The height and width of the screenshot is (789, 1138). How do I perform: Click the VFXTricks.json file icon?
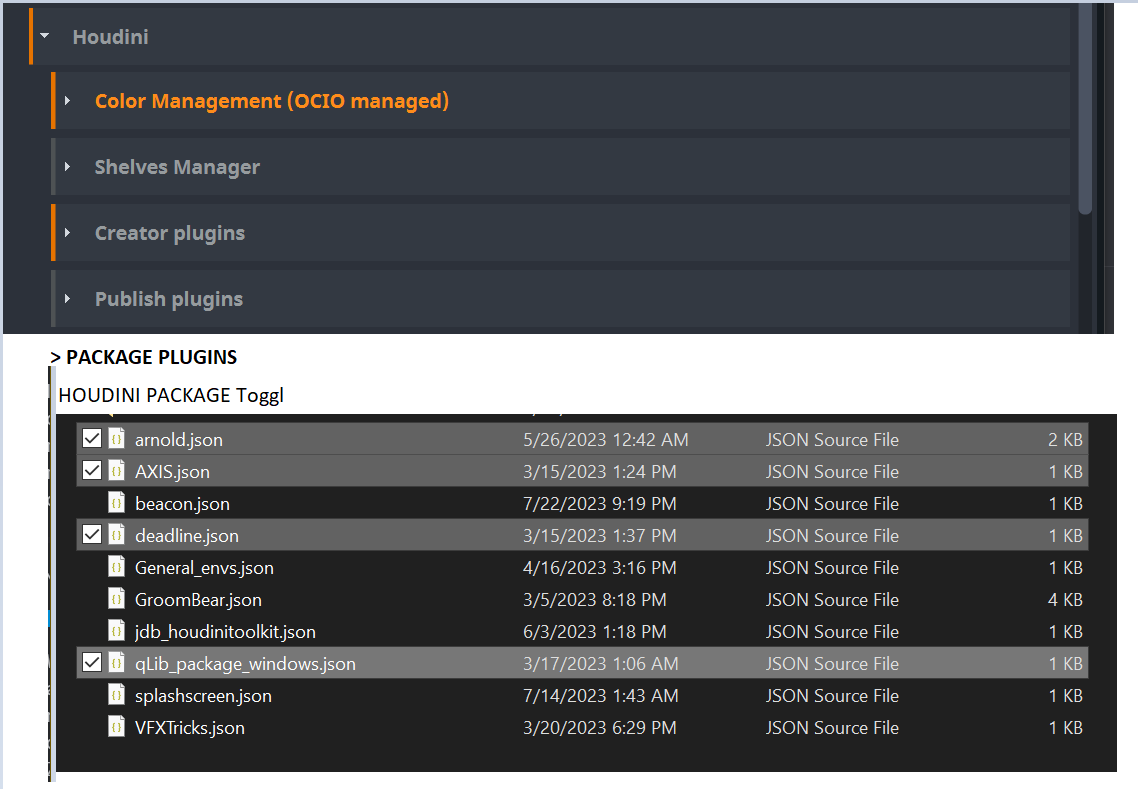coord(117,727)
